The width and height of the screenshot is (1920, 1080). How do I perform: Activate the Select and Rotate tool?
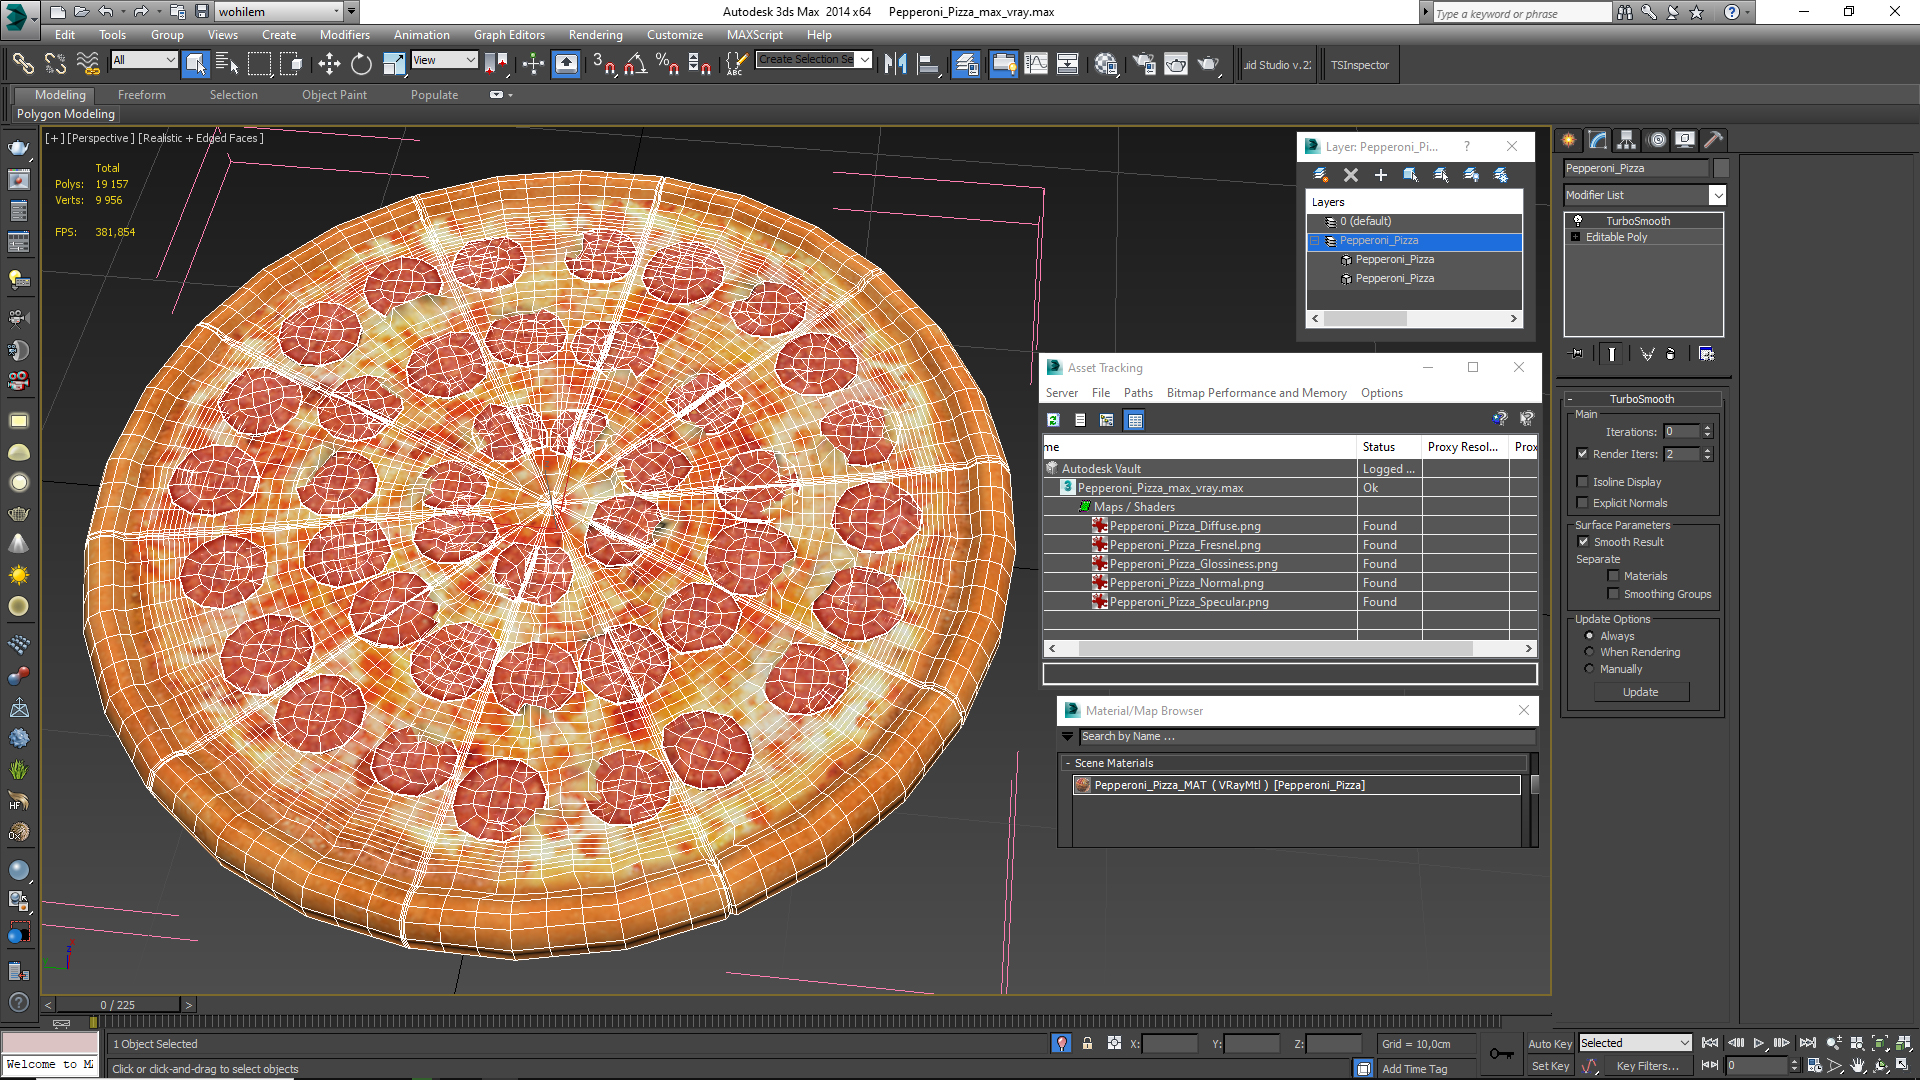tap(361, 65)
